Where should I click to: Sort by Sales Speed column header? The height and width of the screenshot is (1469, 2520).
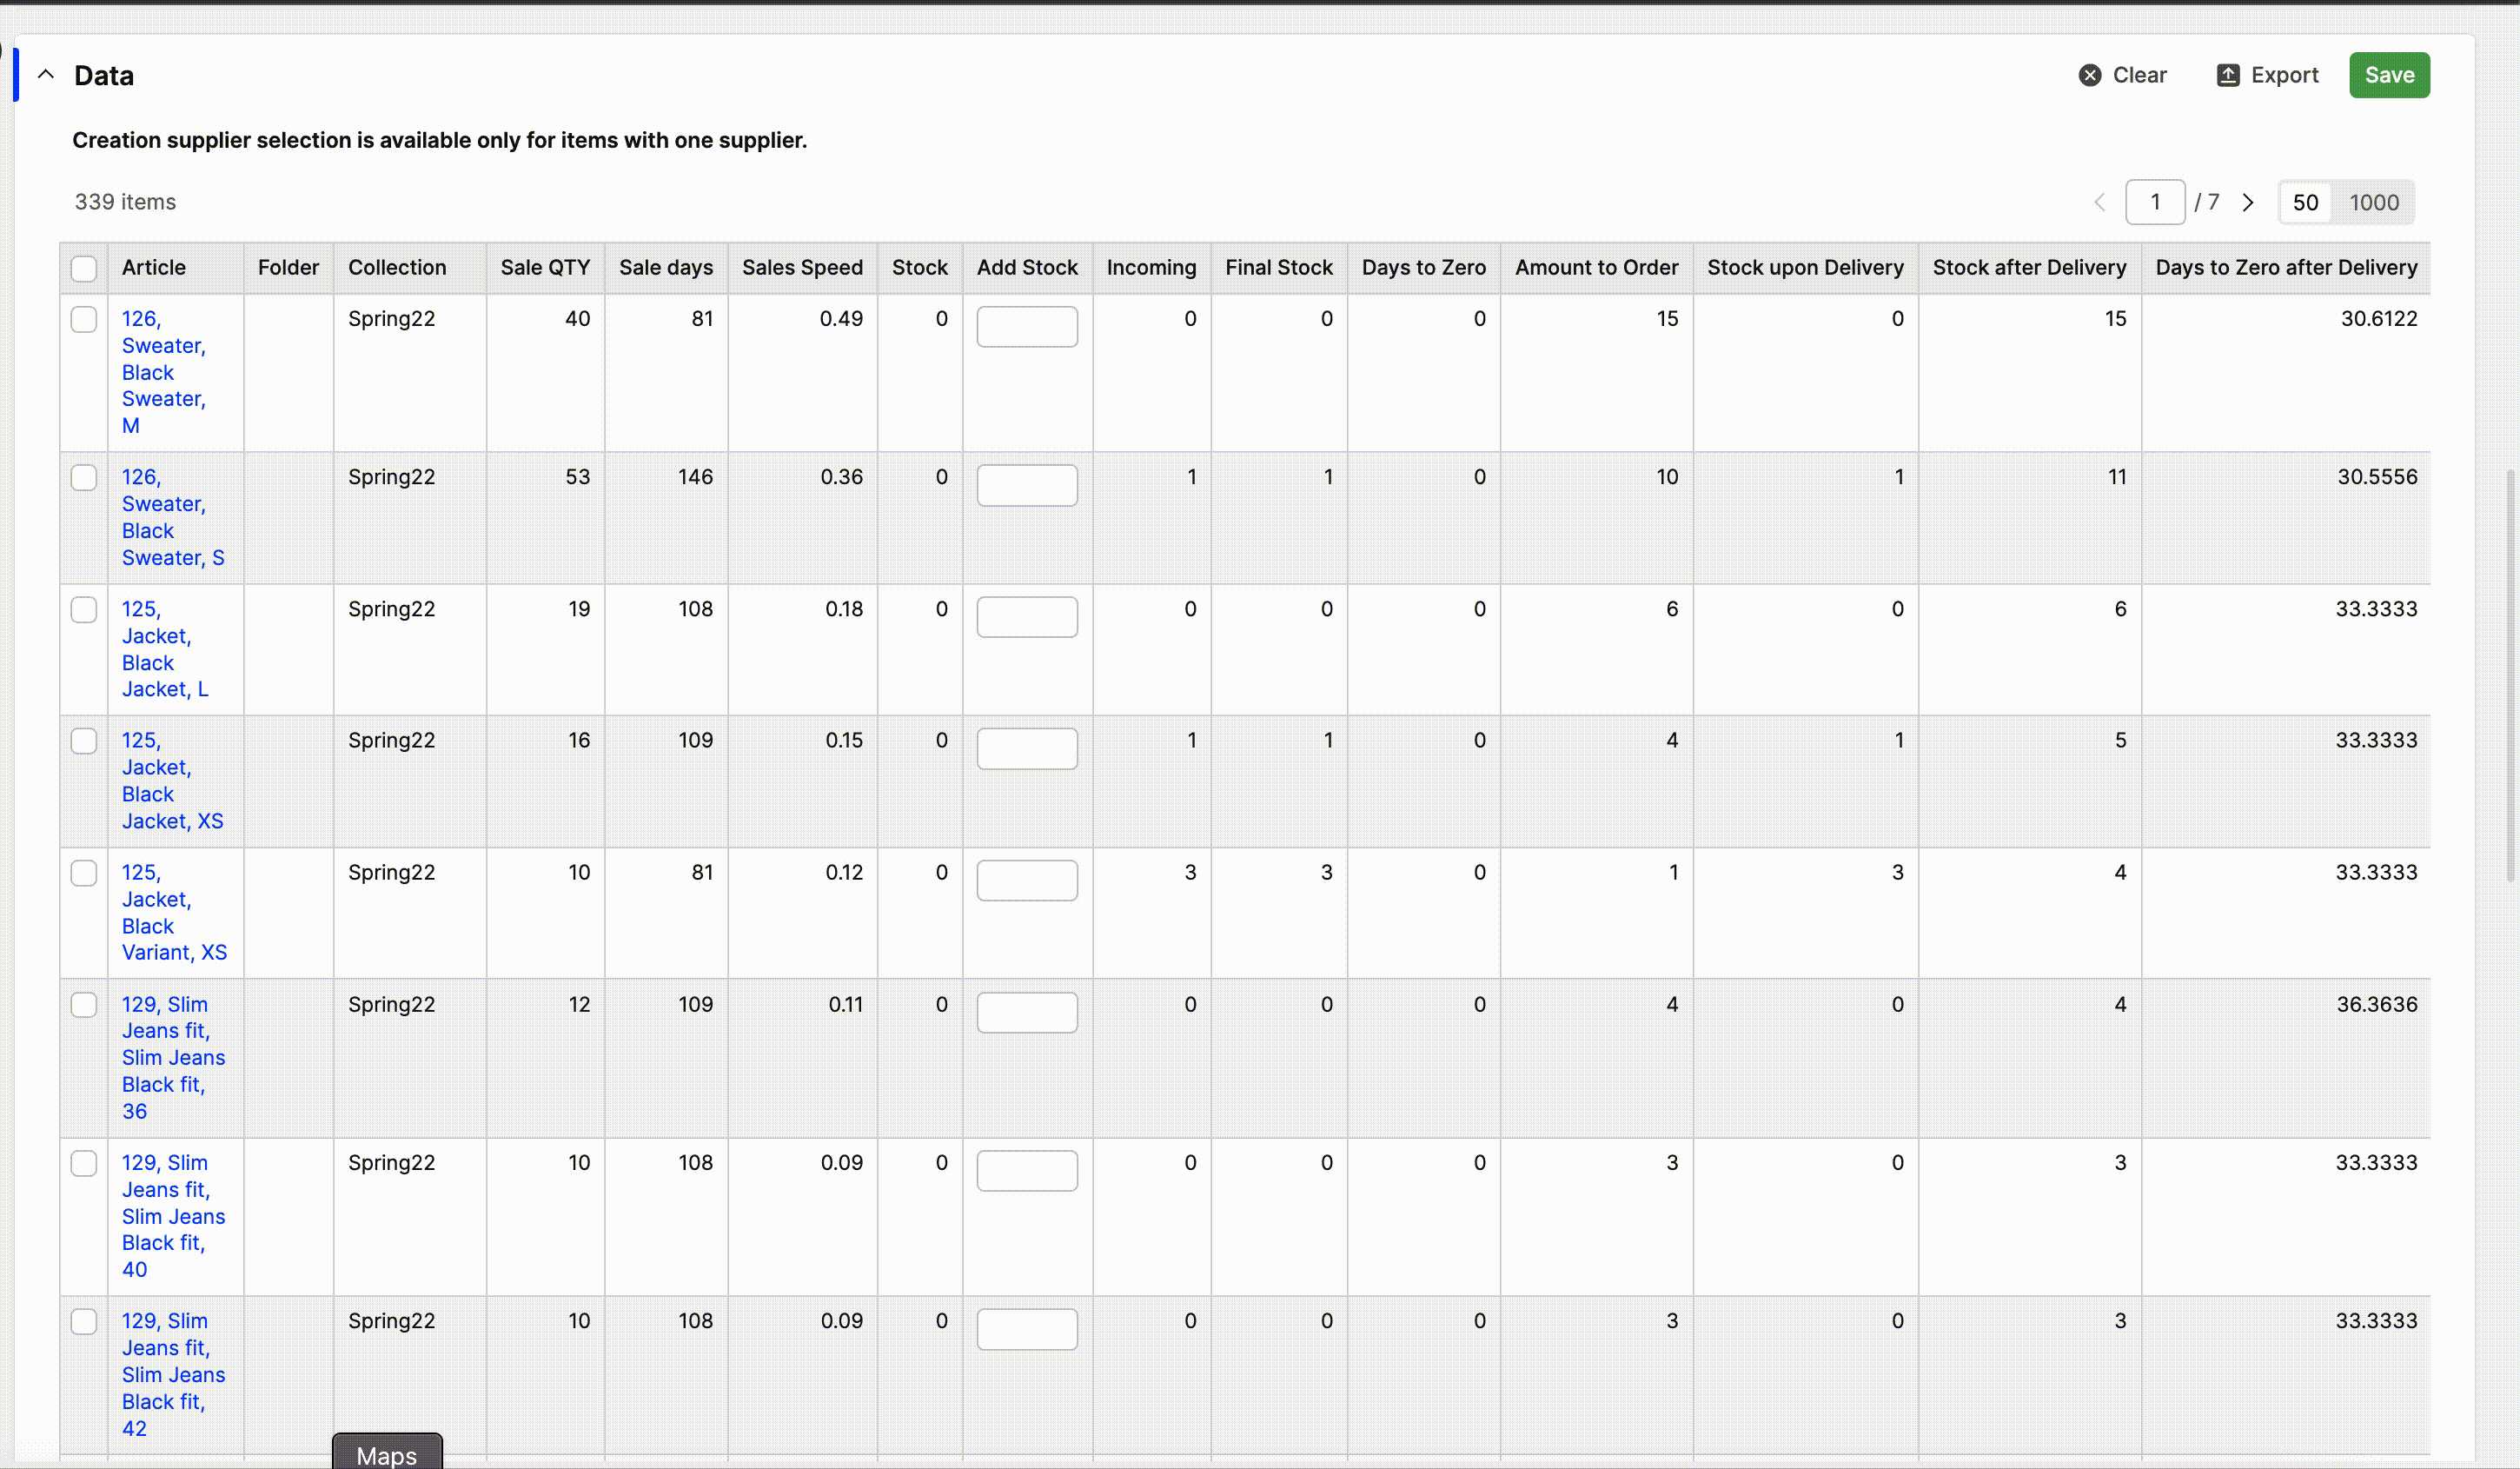click(802, 268)
